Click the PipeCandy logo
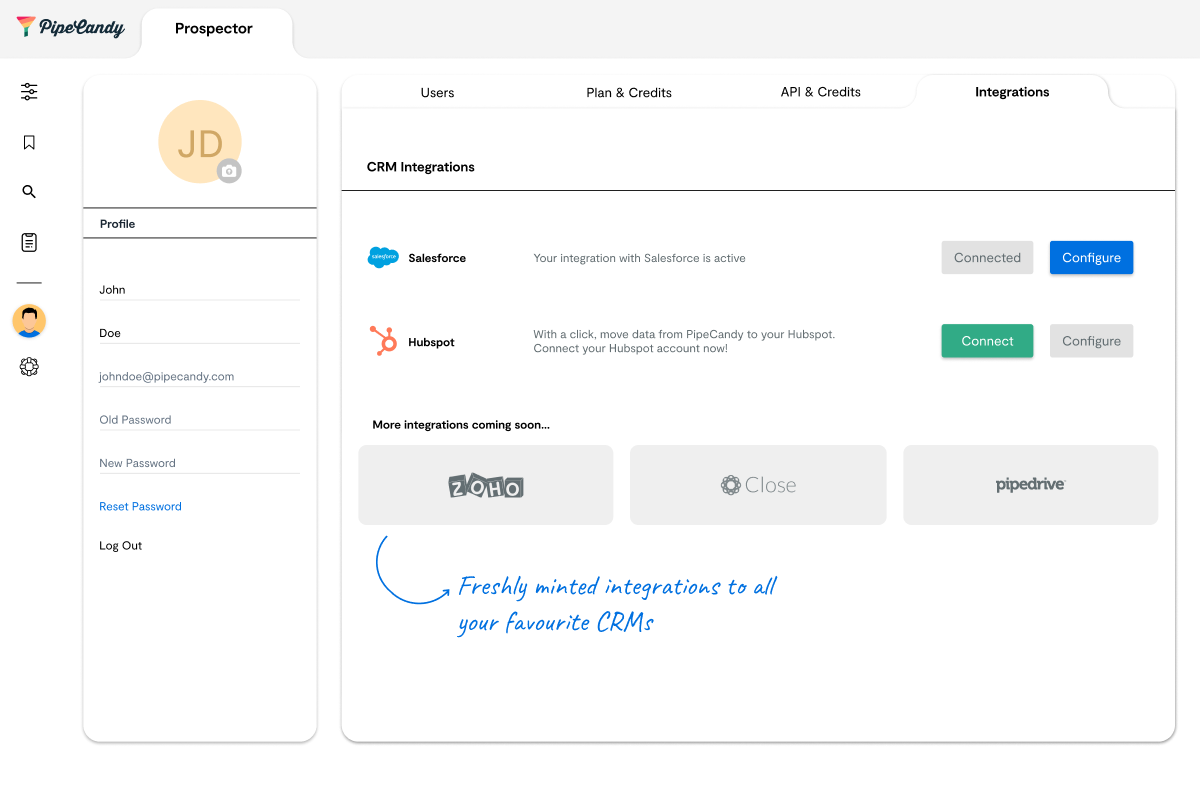This screenshot has width=1200, height=800. [71, 27]
